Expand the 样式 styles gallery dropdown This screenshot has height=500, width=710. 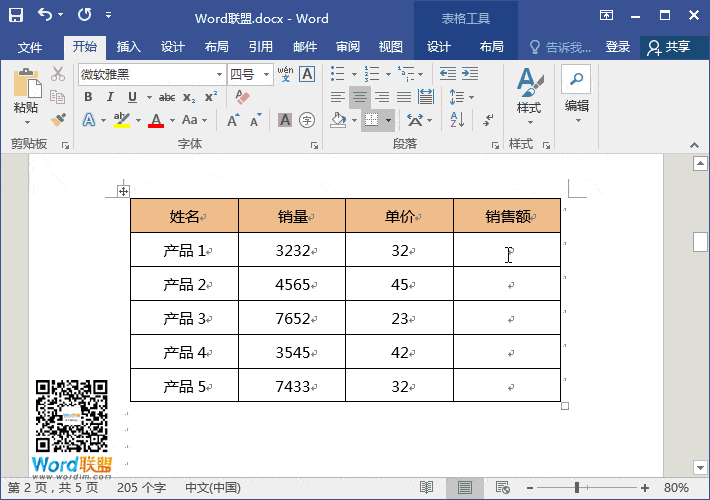coord(530,123)
